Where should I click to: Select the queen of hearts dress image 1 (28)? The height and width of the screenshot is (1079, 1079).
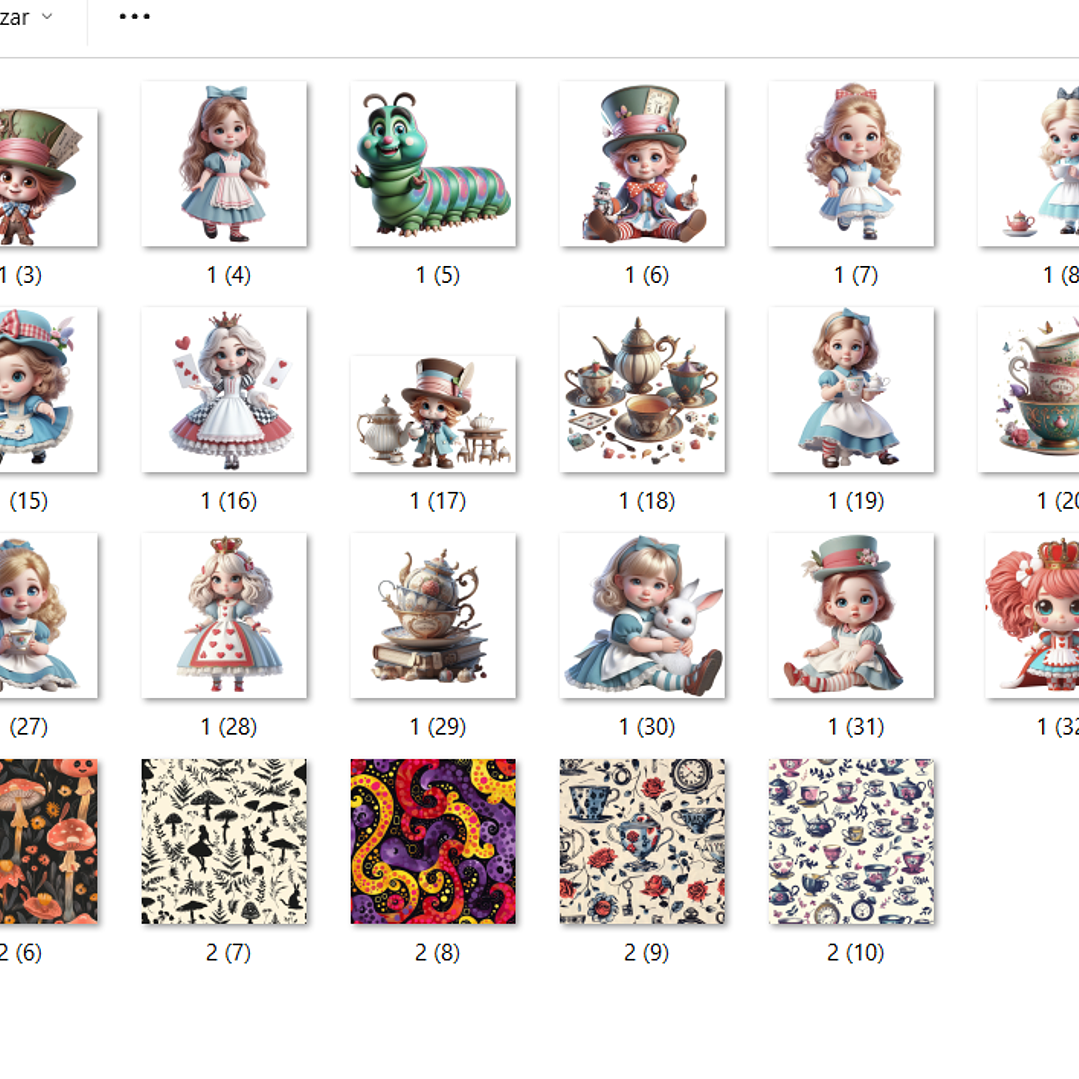click(x=224, y=616)
